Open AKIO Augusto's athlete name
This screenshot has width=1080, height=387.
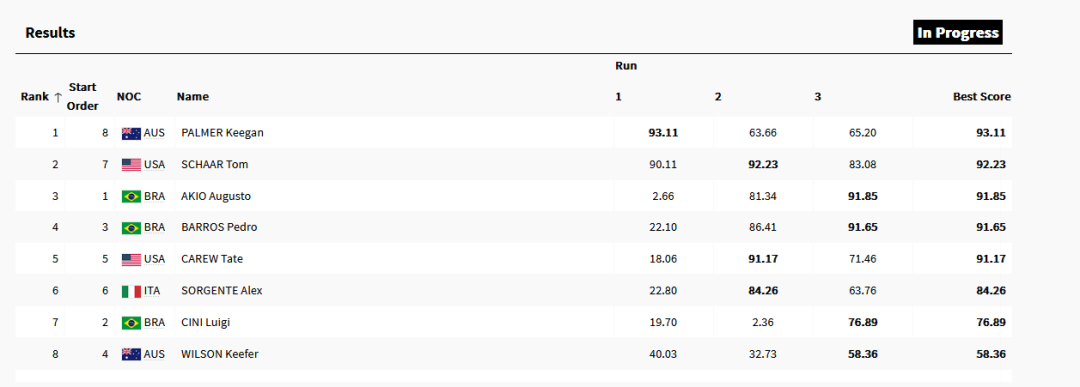tap(216, 196)
